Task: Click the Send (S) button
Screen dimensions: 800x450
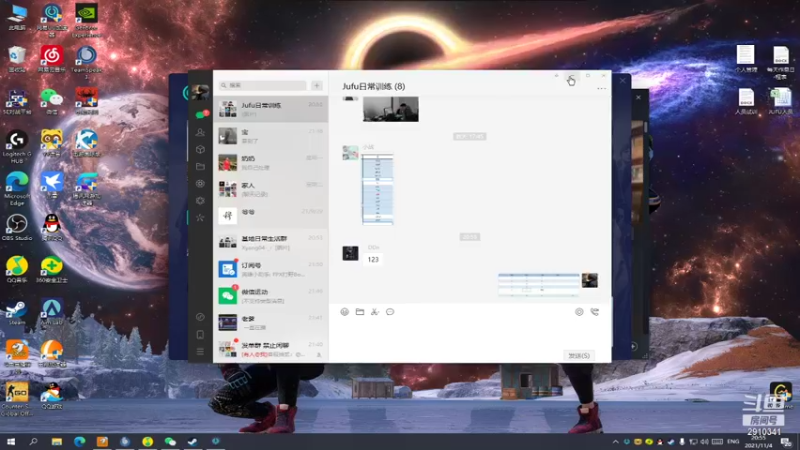Action: pos(579,355)
